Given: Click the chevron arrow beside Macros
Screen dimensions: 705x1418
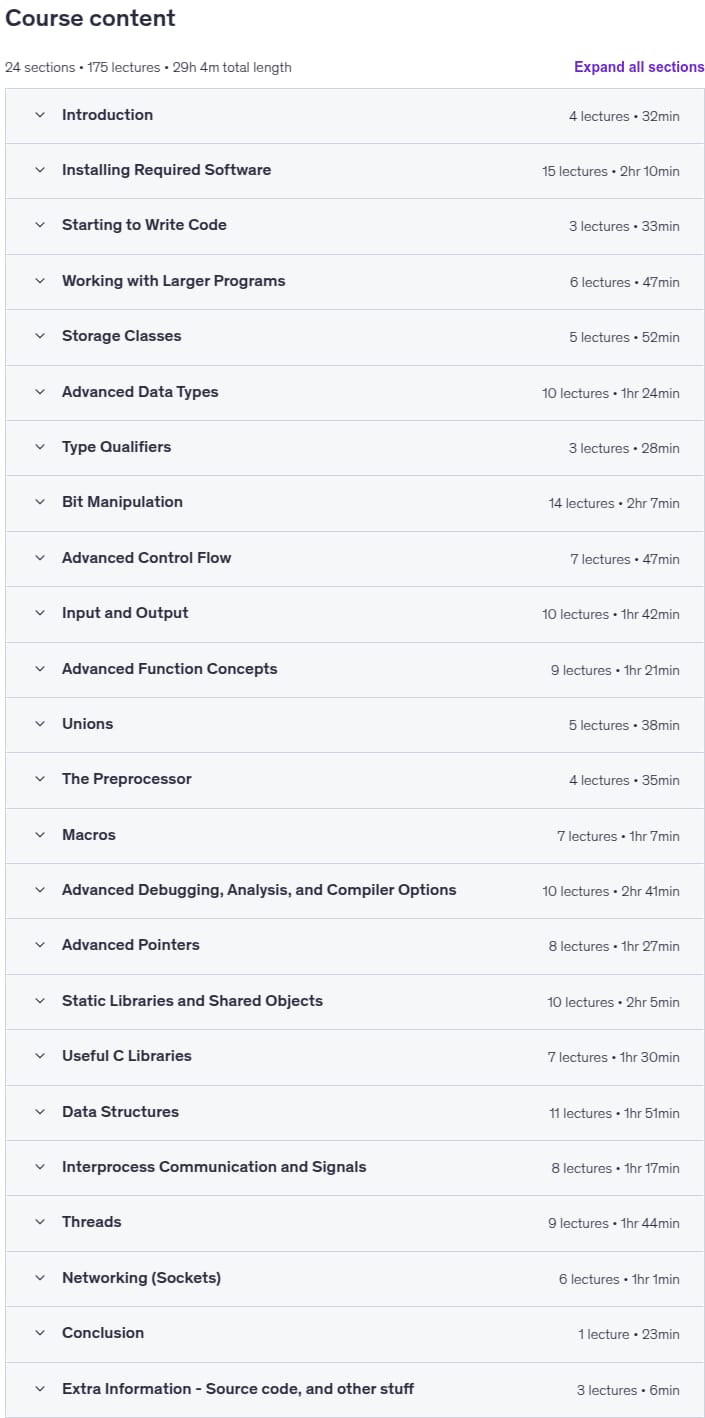Looking at the screenshot, I should (x=40, y=835).
